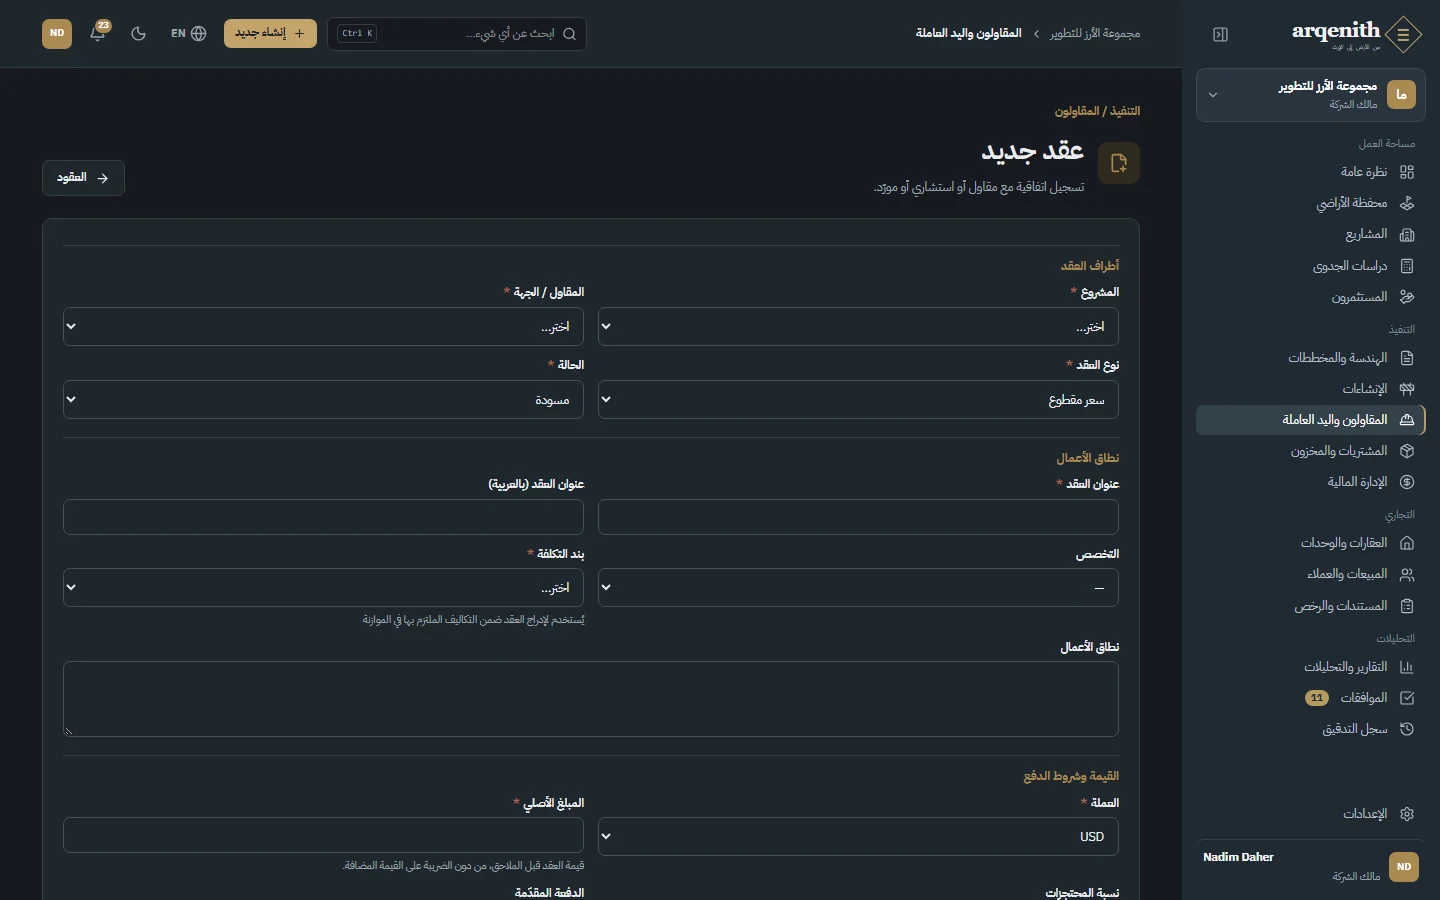This screenshot has height=900, width=1440.
Task: Click the عنوان العقد (بالعربية) field
Action: pyautogui.click(x=323, y=518)
